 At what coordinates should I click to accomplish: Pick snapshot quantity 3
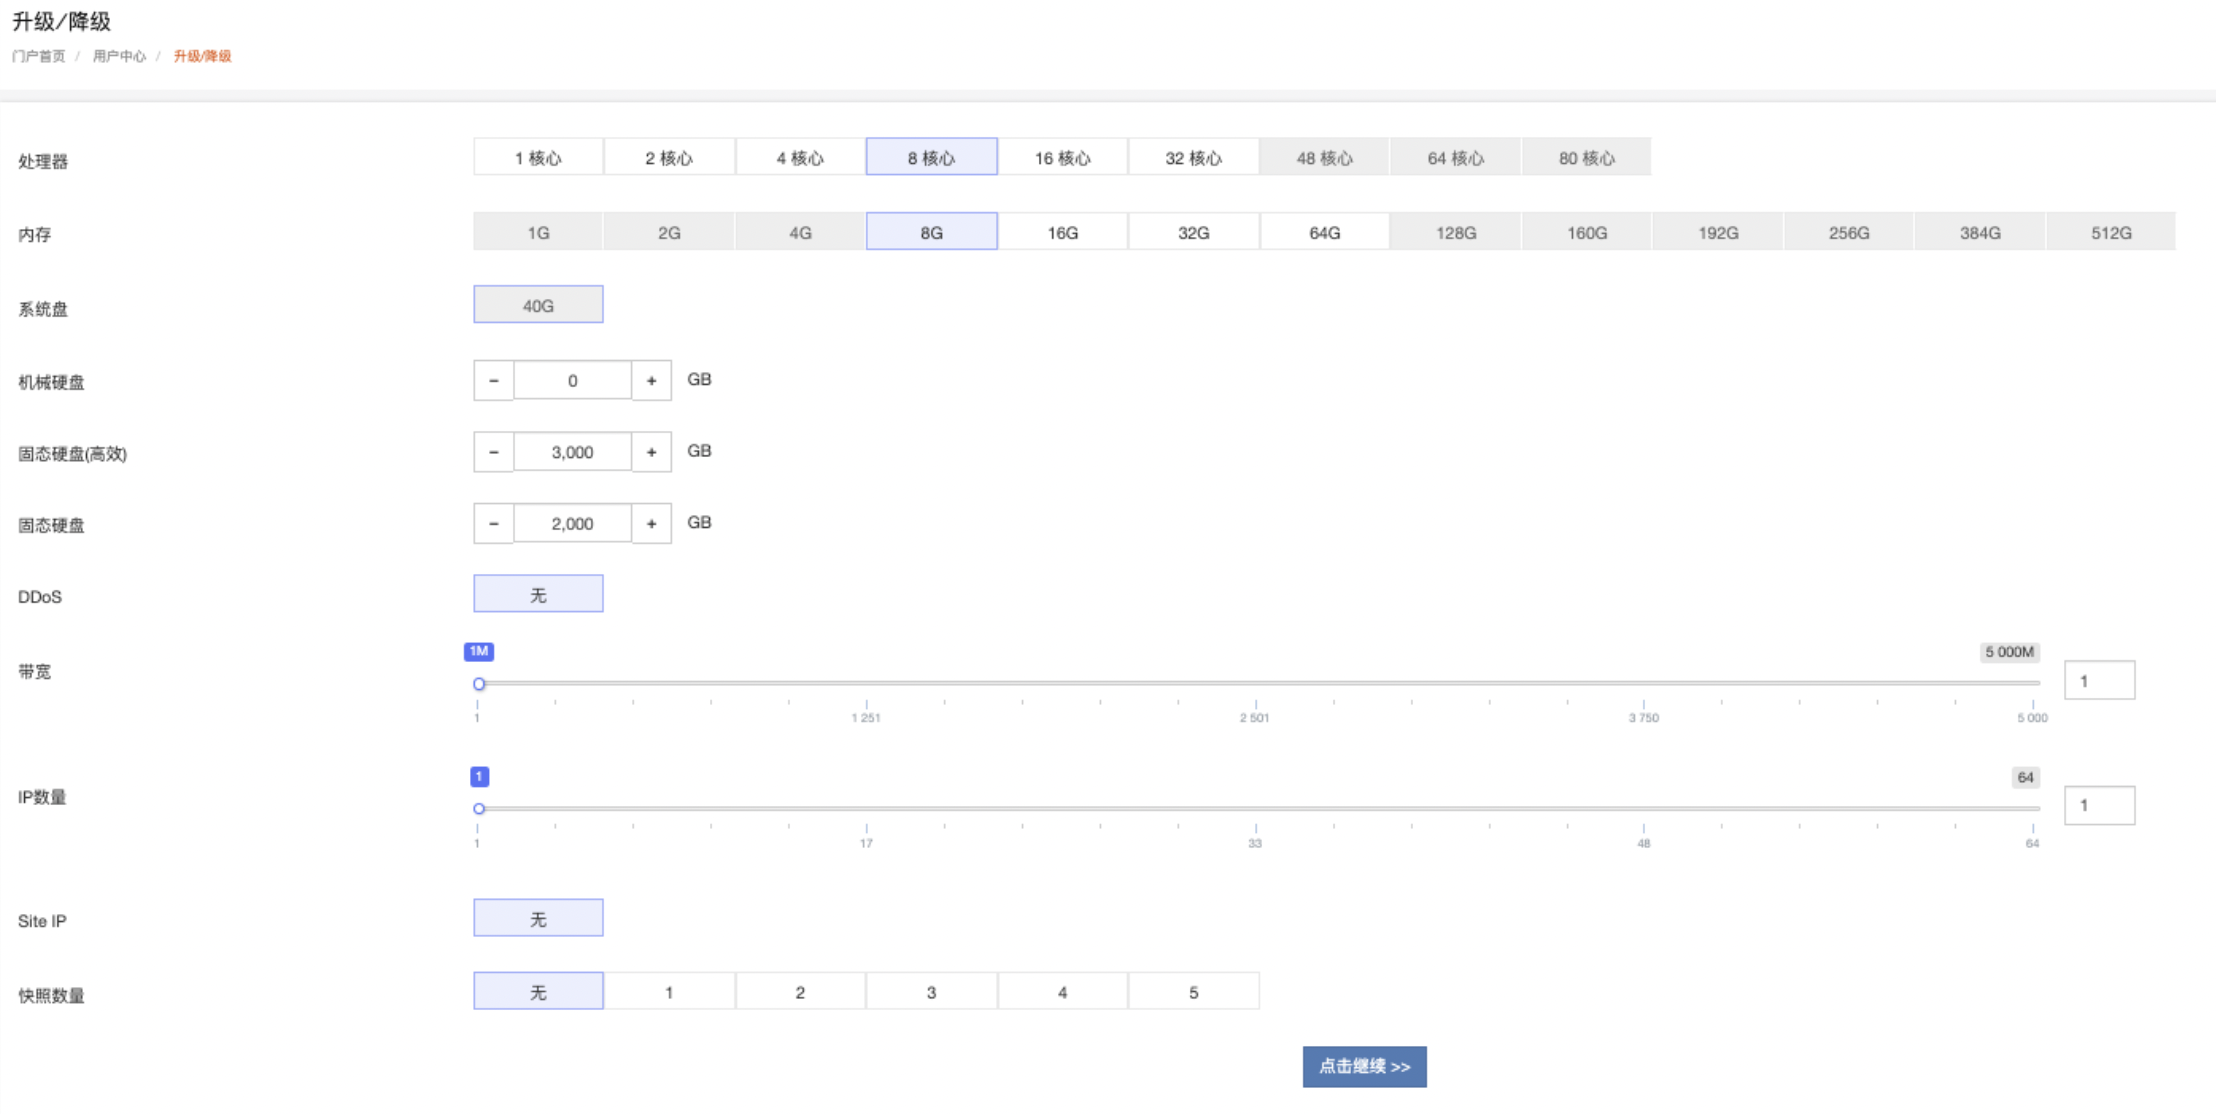tap(931, 992)
